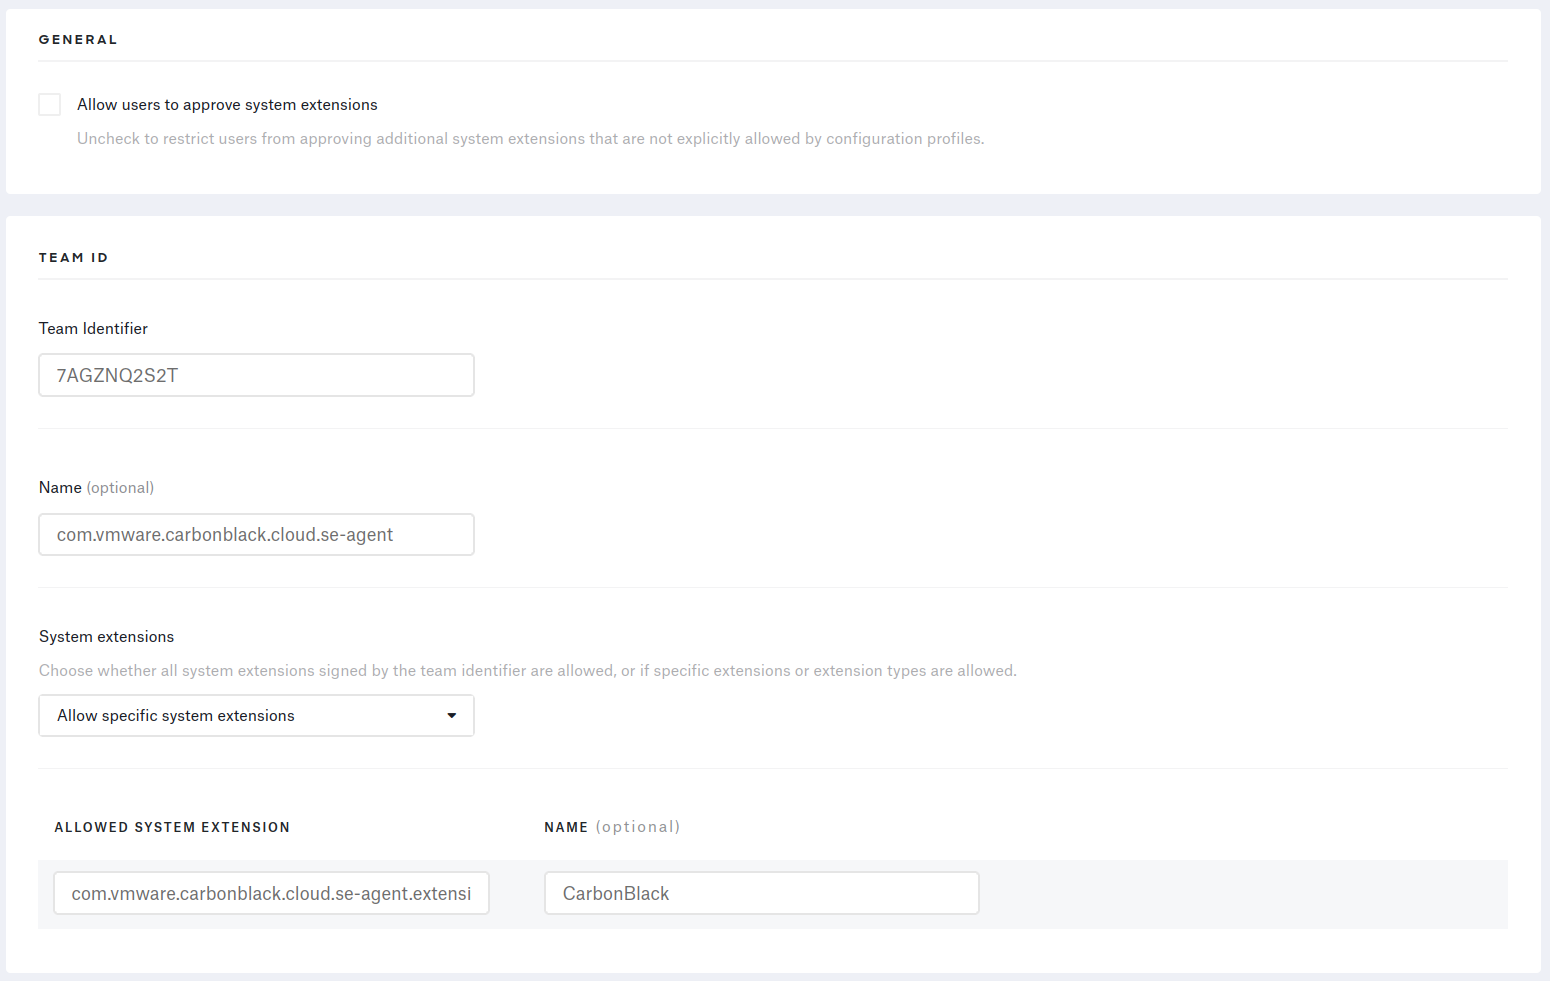This screenshot has width=1550, height=981.
Task: Click the Team Identifier field containing 7AGZNQ2S2T
Action: (256, 375)
